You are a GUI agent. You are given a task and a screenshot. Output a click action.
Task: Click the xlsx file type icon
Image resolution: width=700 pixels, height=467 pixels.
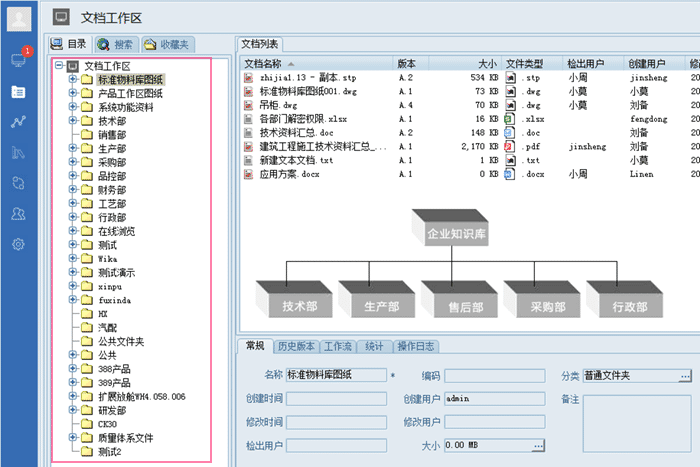point(510,118)
